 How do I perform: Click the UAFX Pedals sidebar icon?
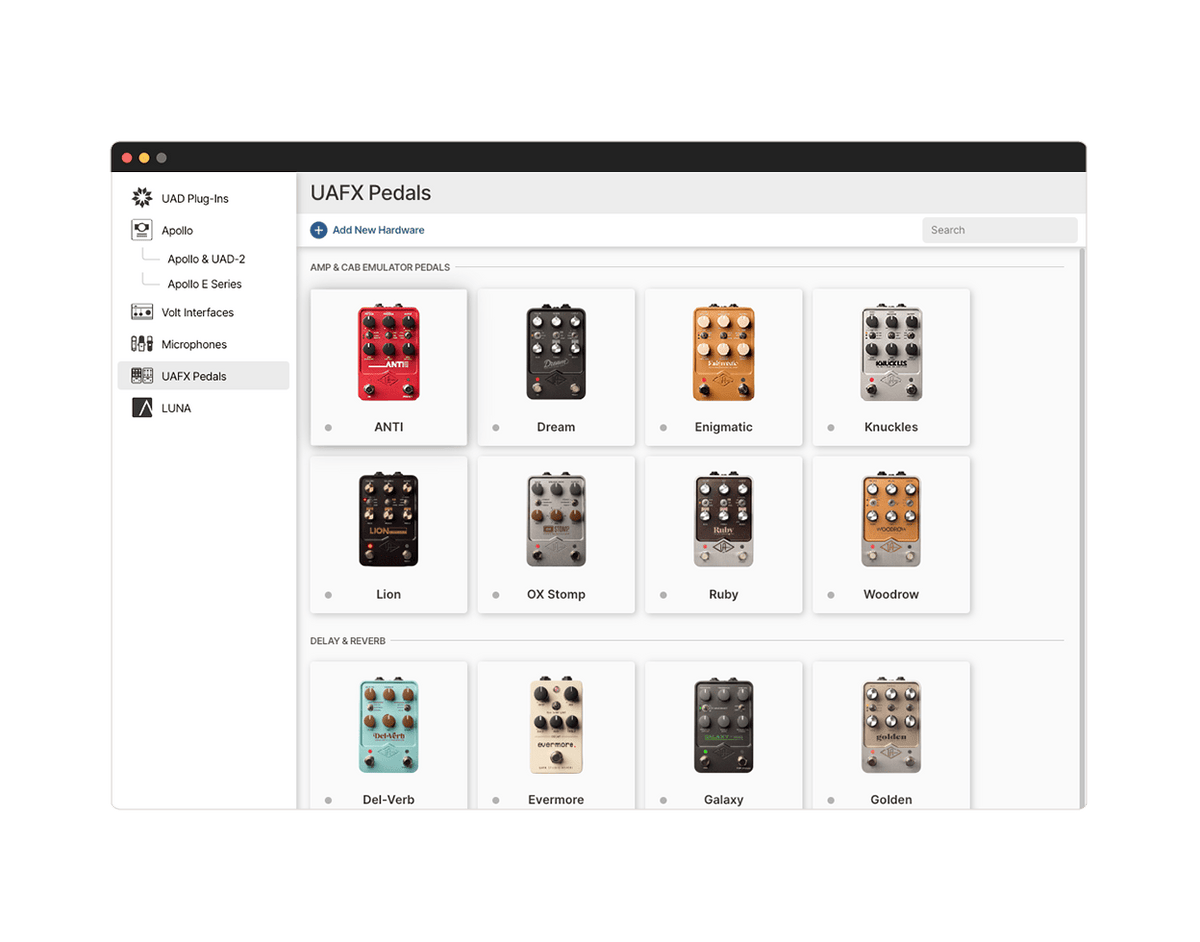tap(141, 375)
